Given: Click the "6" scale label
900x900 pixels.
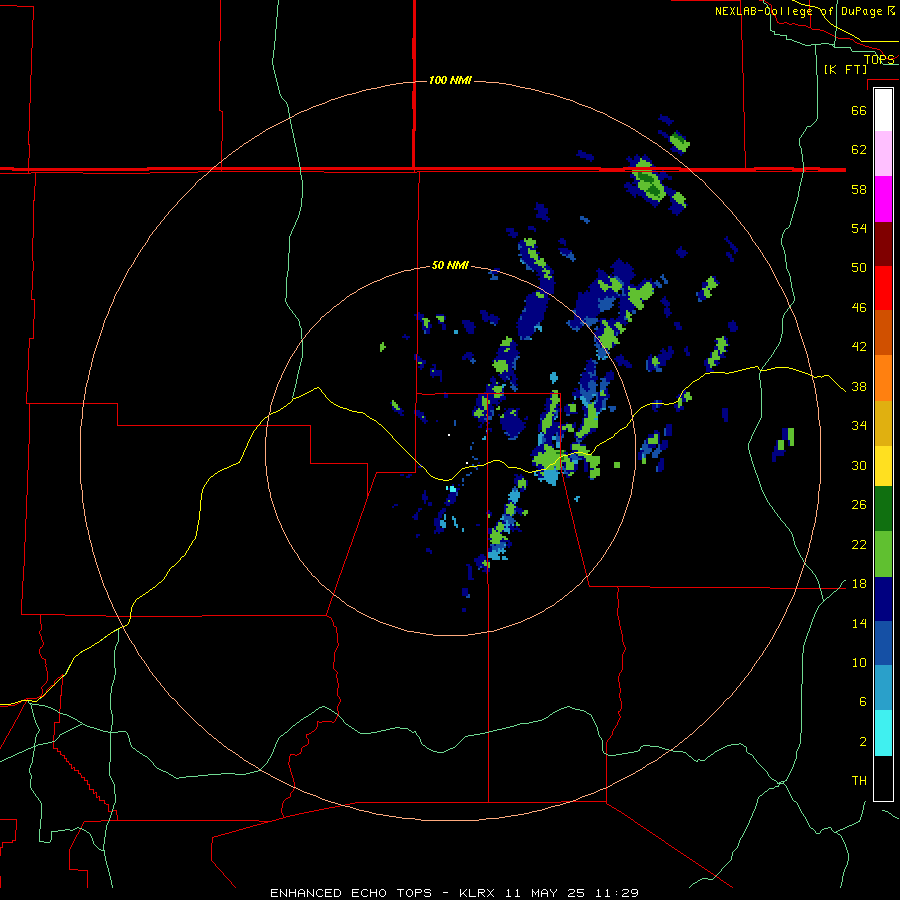Looking at the screenshot, I should 862,701.
